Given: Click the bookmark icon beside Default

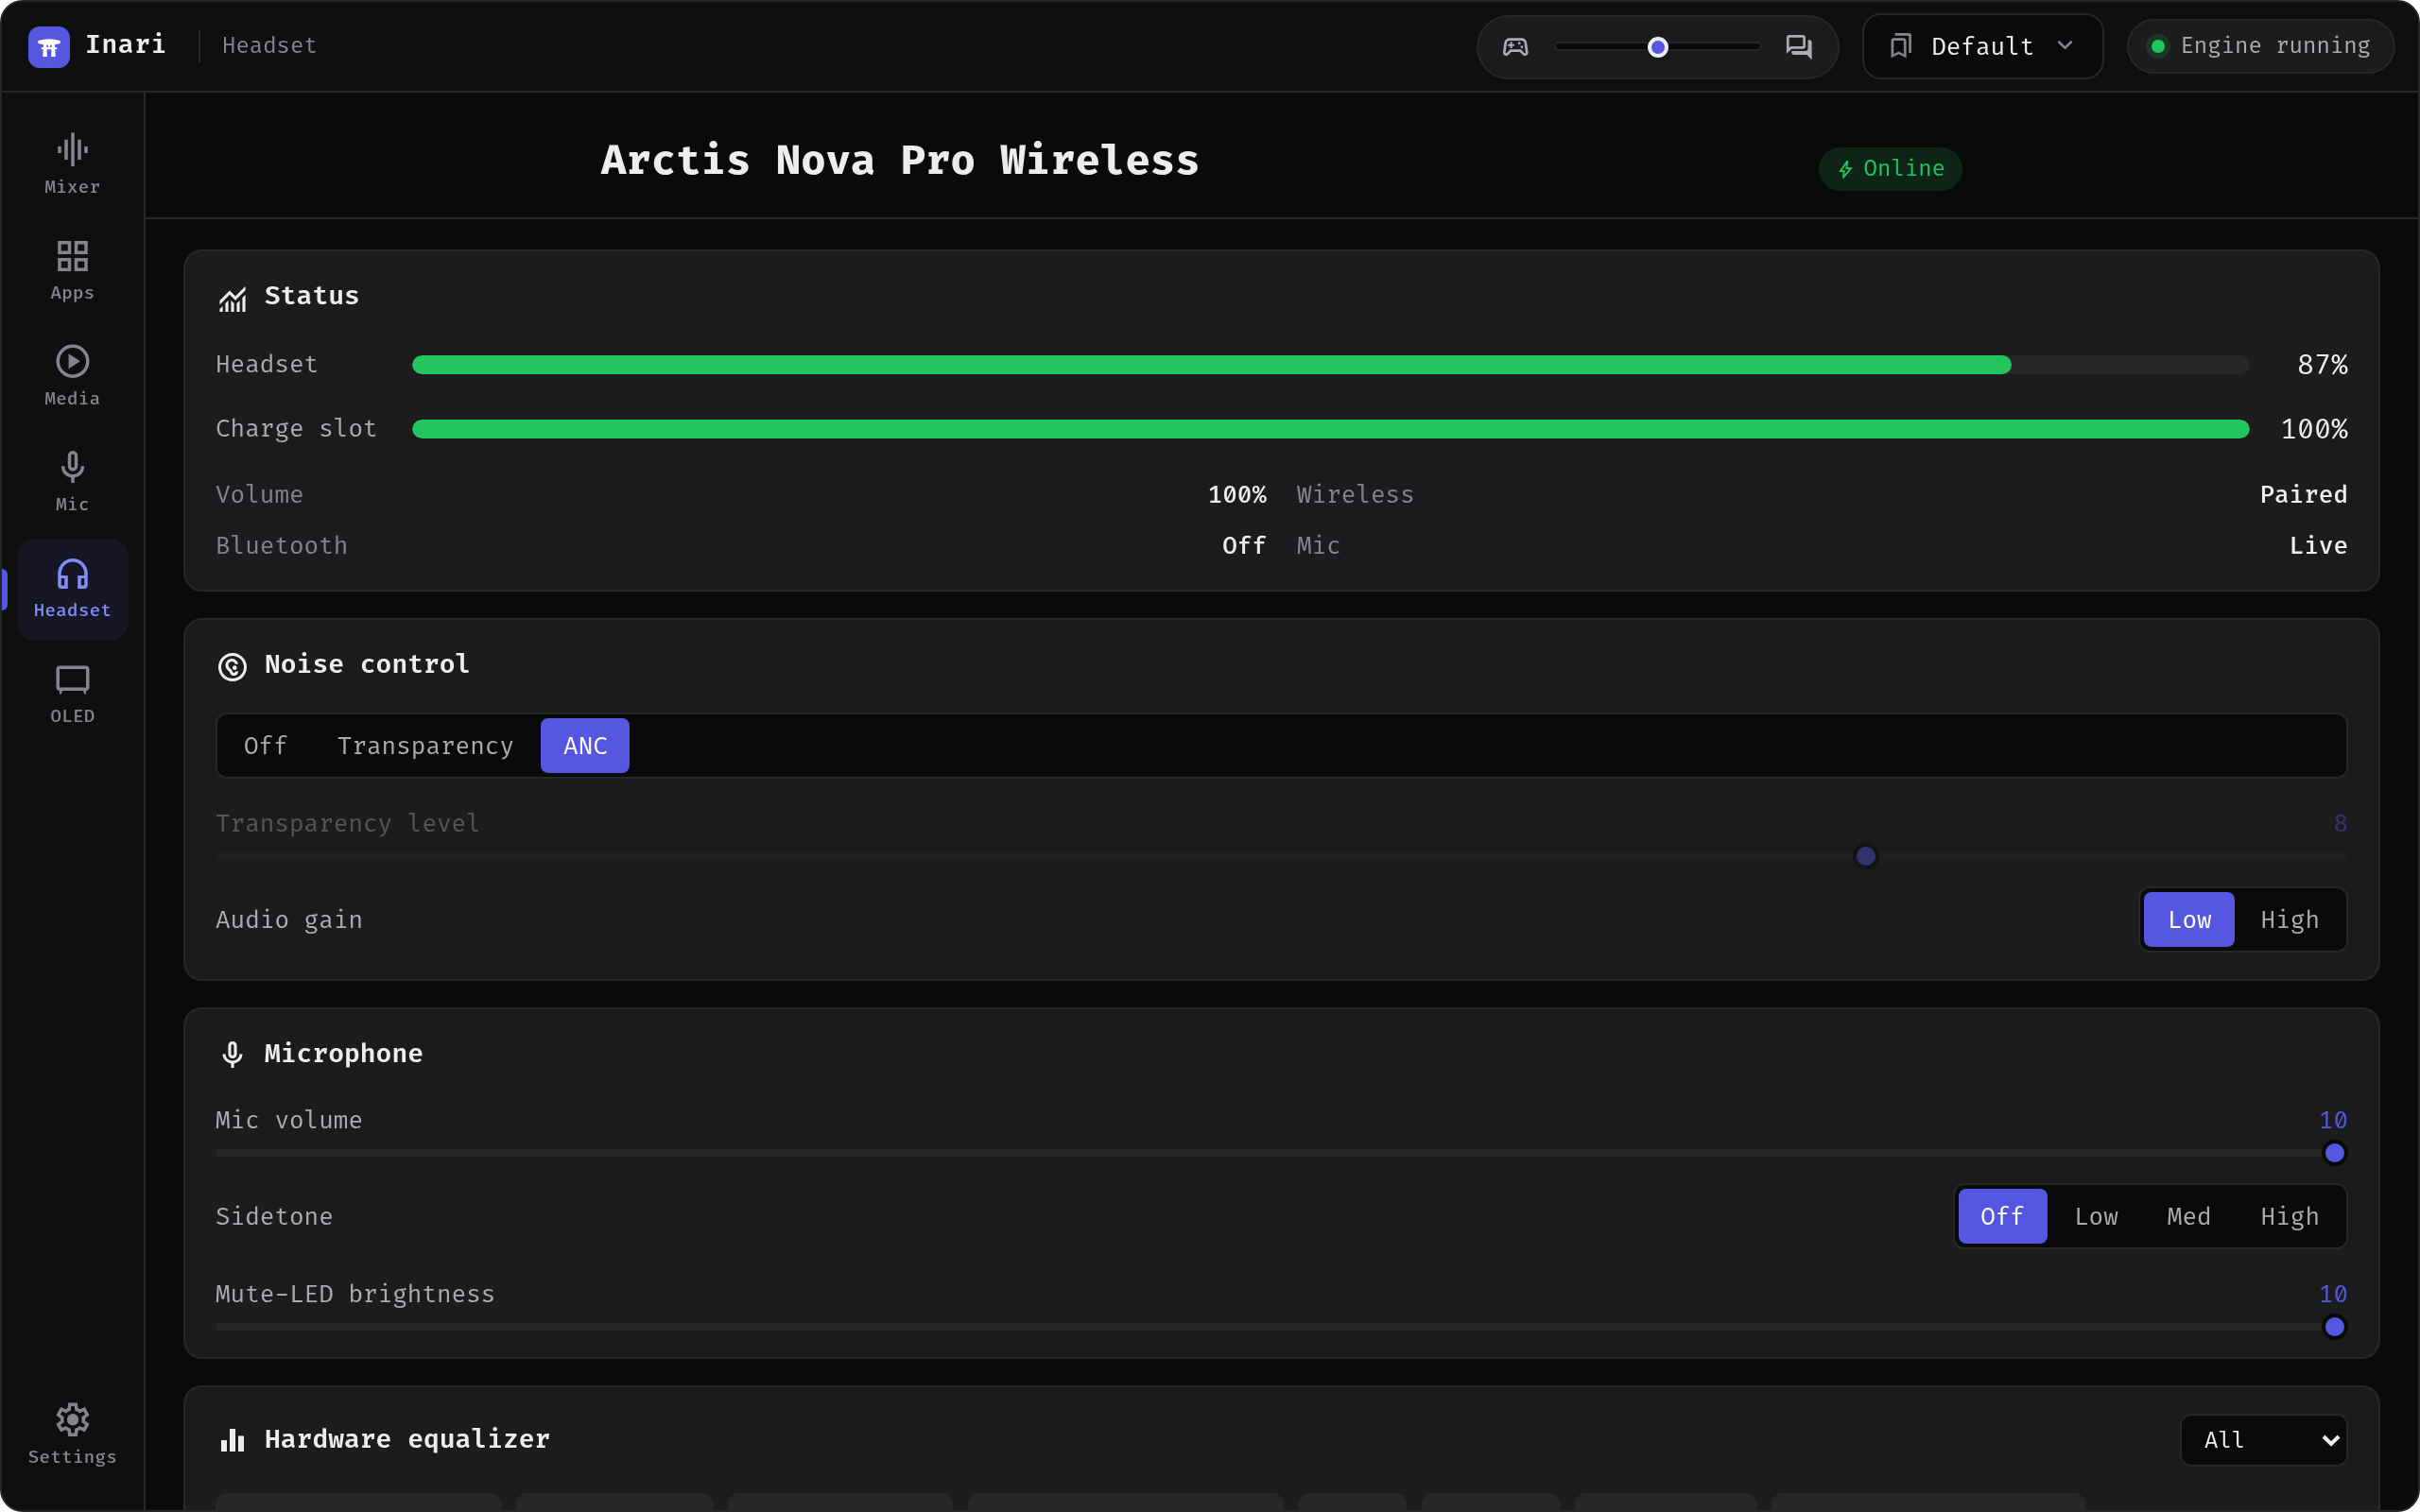Looking at the screenshot, I should (x=1900, y=46).
